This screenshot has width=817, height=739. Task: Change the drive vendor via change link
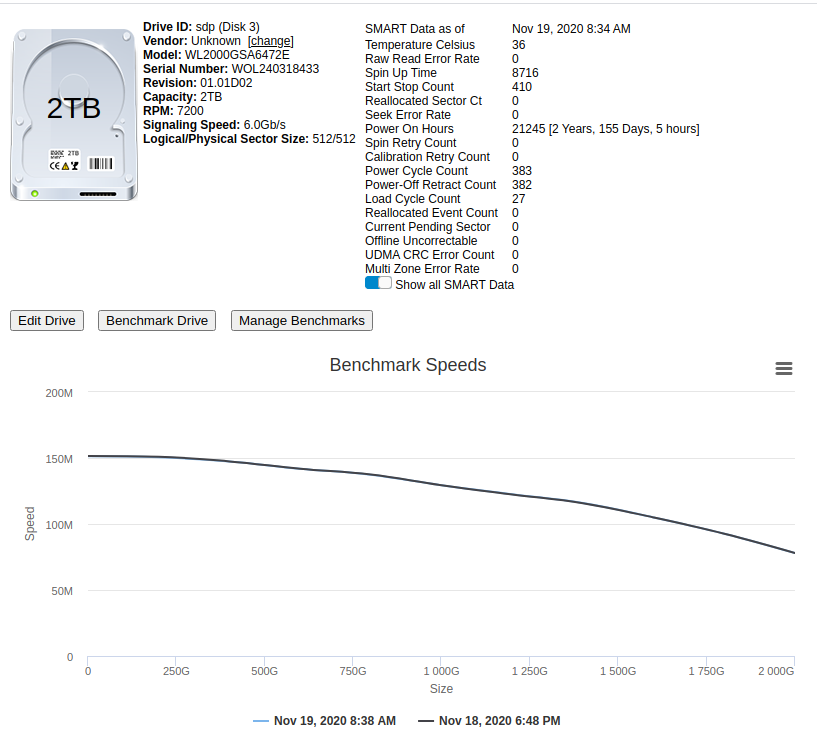(270, 41)
